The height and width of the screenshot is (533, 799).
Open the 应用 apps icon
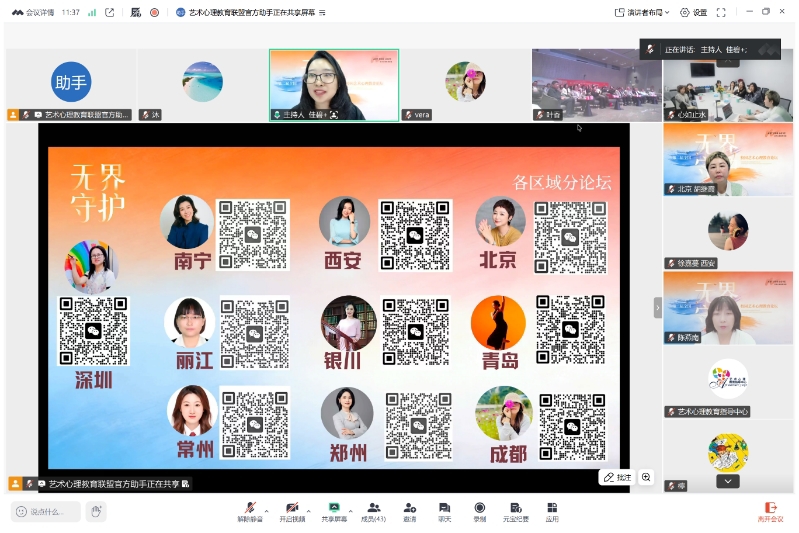(552, 511)
